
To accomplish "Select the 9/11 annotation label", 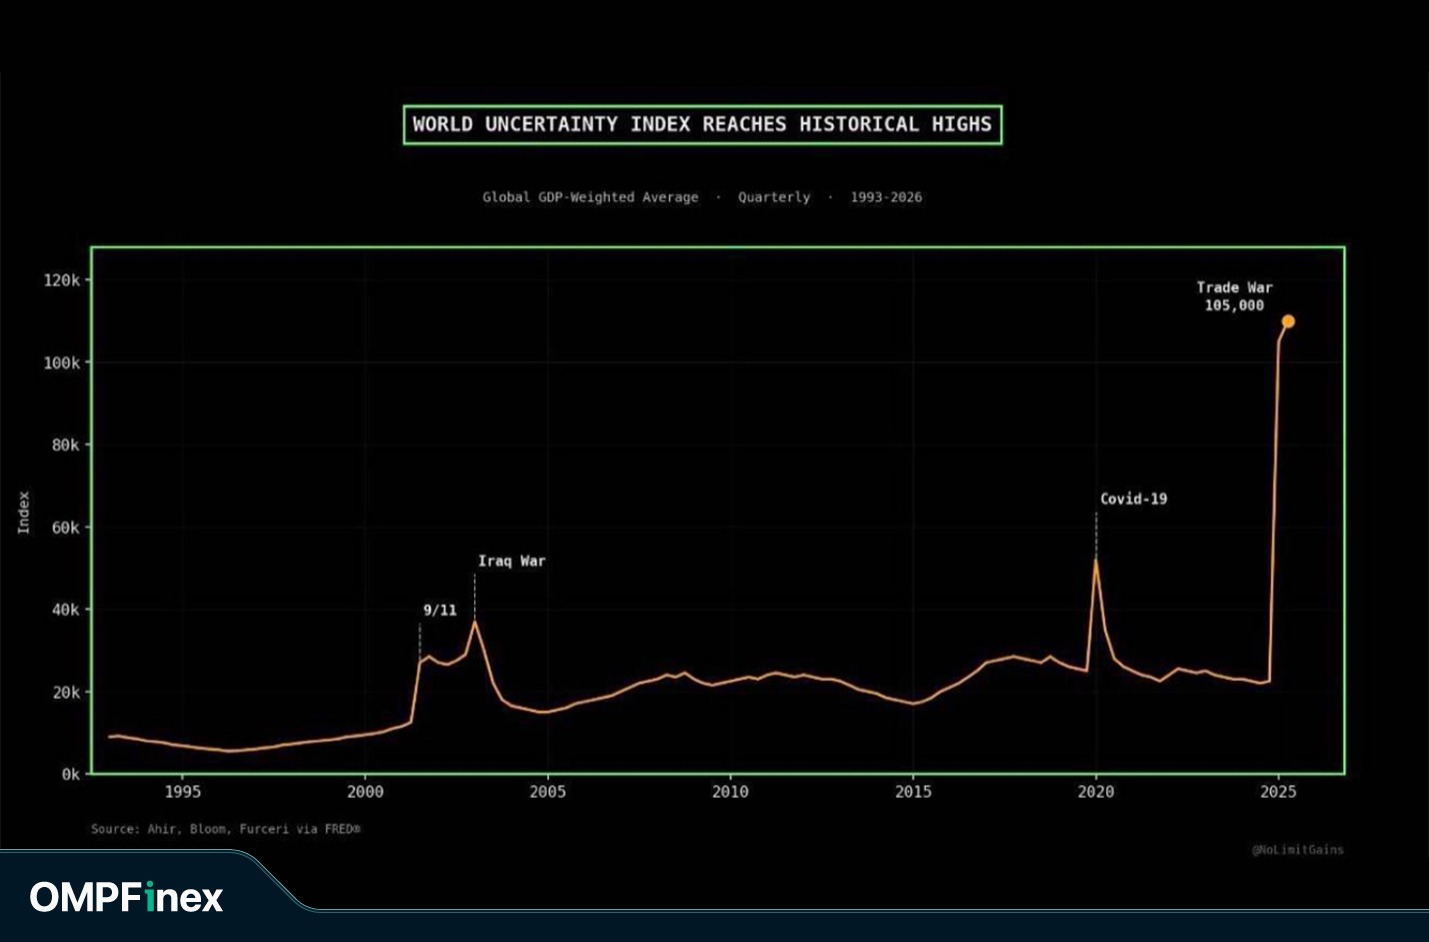I will click(439, 610).
